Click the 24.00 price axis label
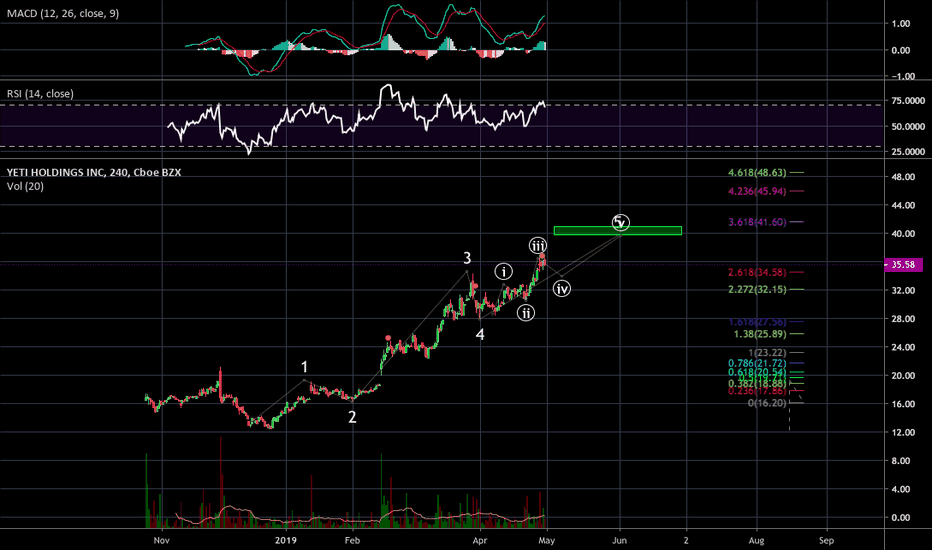932x550 pixels. (x=903, y=347)
